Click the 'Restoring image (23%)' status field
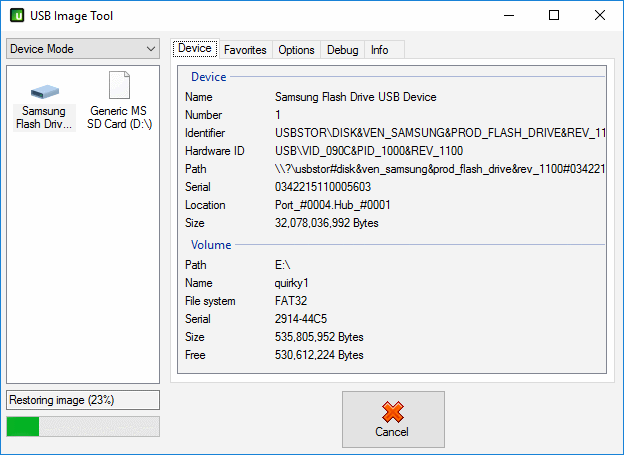 pos(83,400)
